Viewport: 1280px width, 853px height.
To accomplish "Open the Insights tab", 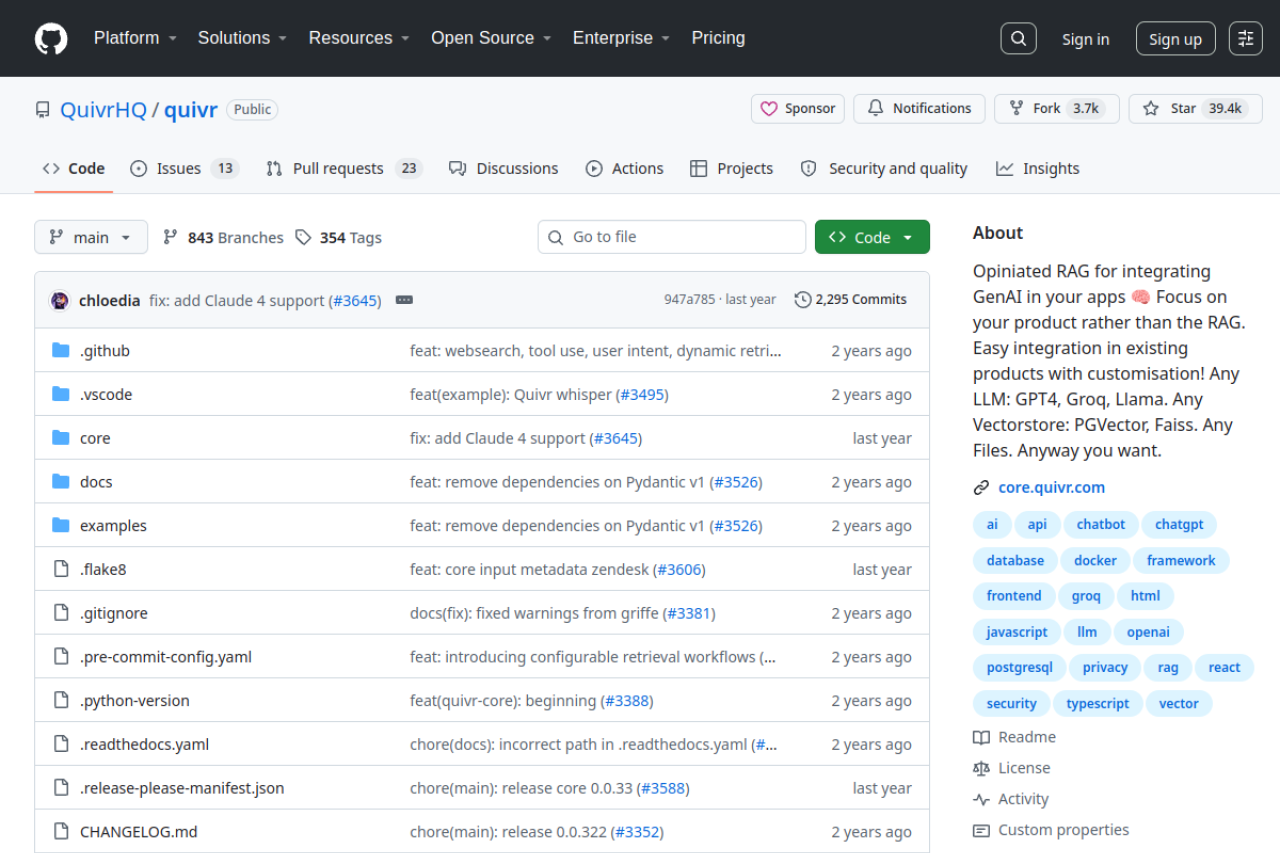I will [x=1038, y=169].
